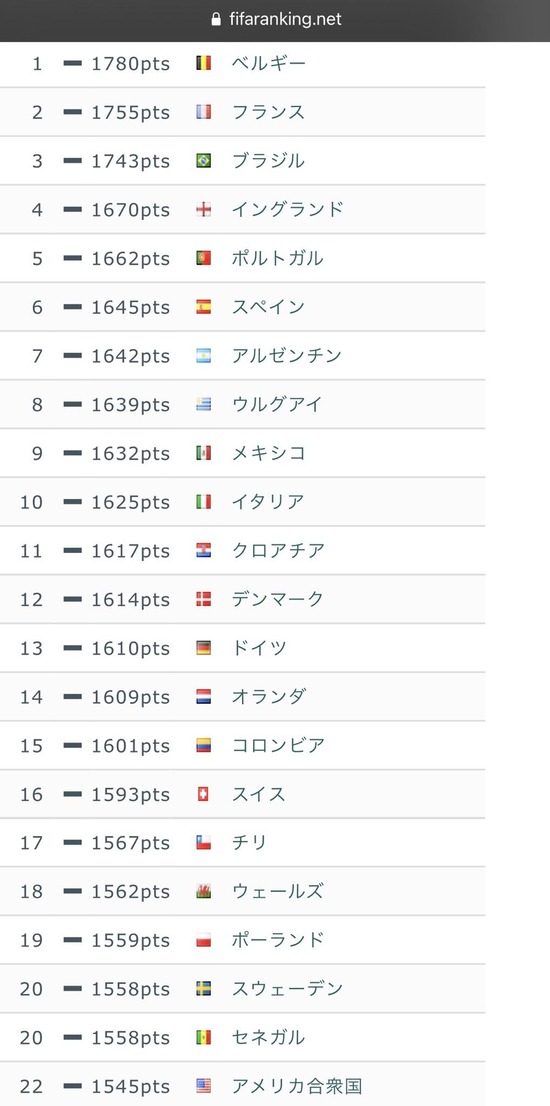Click the rank change dash beside 1632pts
Viewport: 550px width, 1106px height.
pos(73,453)
